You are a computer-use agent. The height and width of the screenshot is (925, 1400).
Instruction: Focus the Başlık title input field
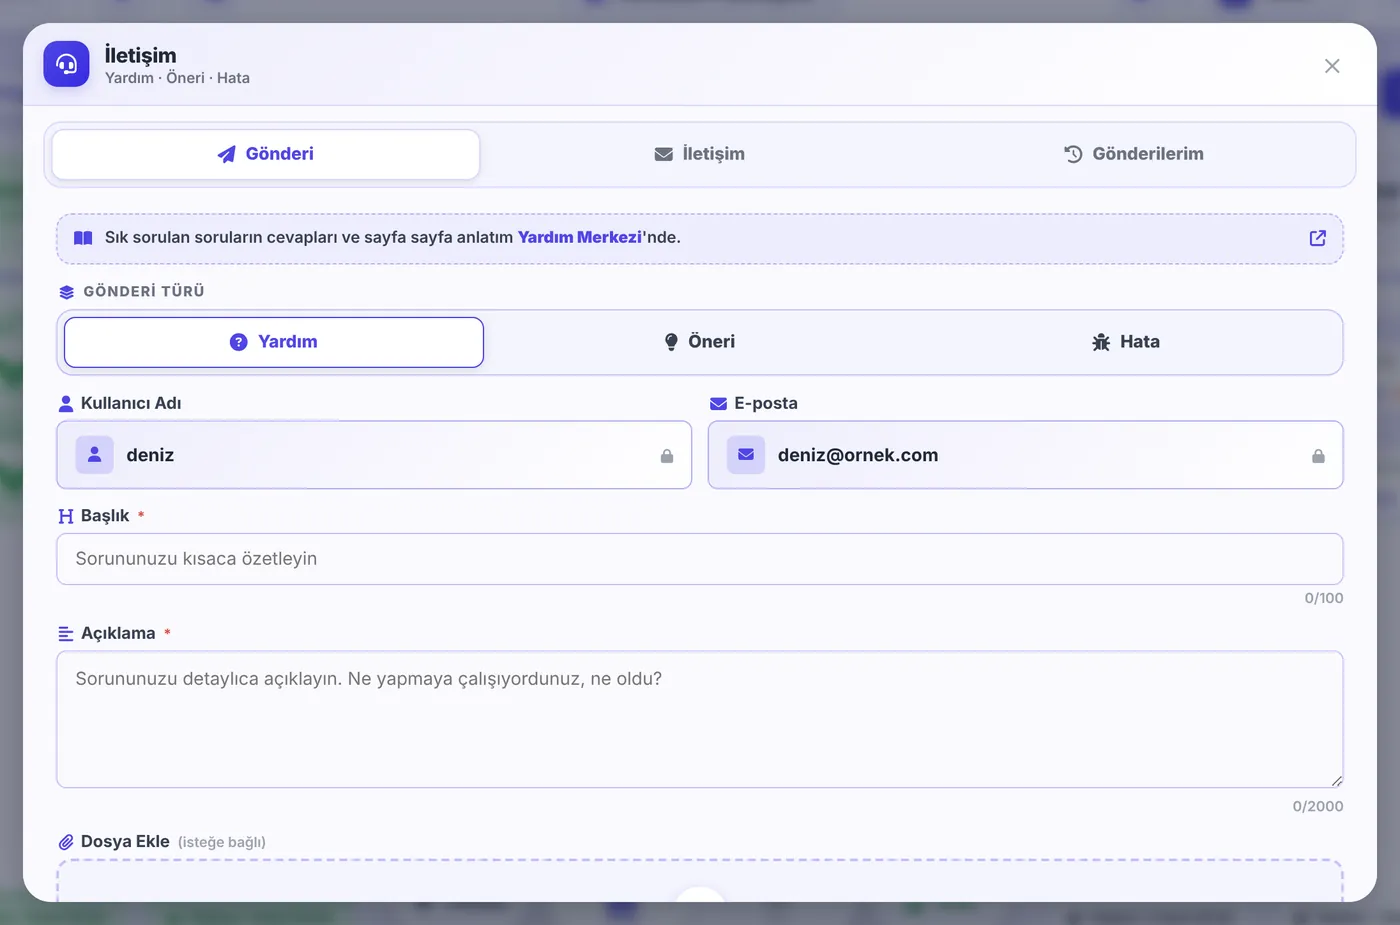pos(700,559)
